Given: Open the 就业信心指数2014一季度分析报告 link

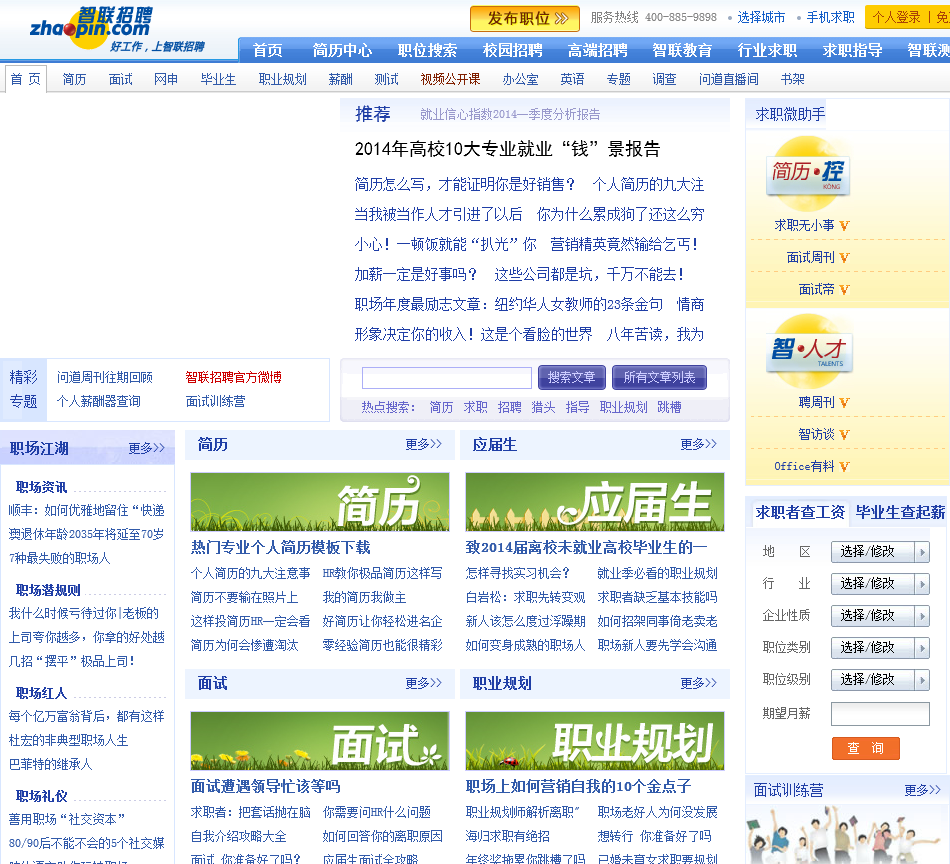Looking at the screenshot, I should [510, 115].
